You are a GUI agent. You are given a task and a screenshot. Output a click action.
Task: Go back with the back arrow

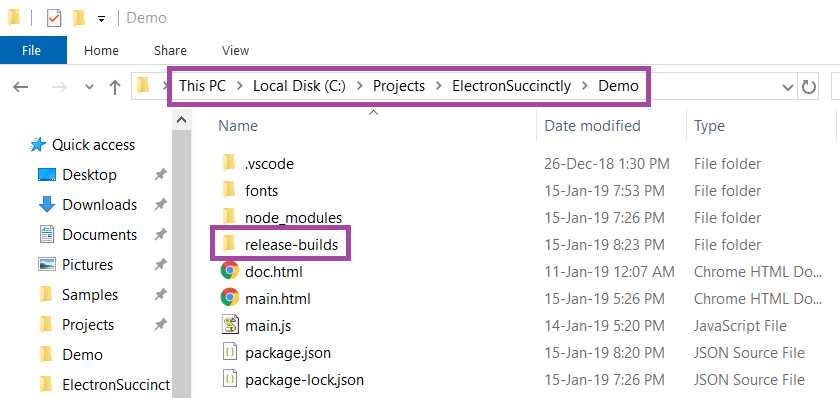pyautogui.click(x=20, y=87)
